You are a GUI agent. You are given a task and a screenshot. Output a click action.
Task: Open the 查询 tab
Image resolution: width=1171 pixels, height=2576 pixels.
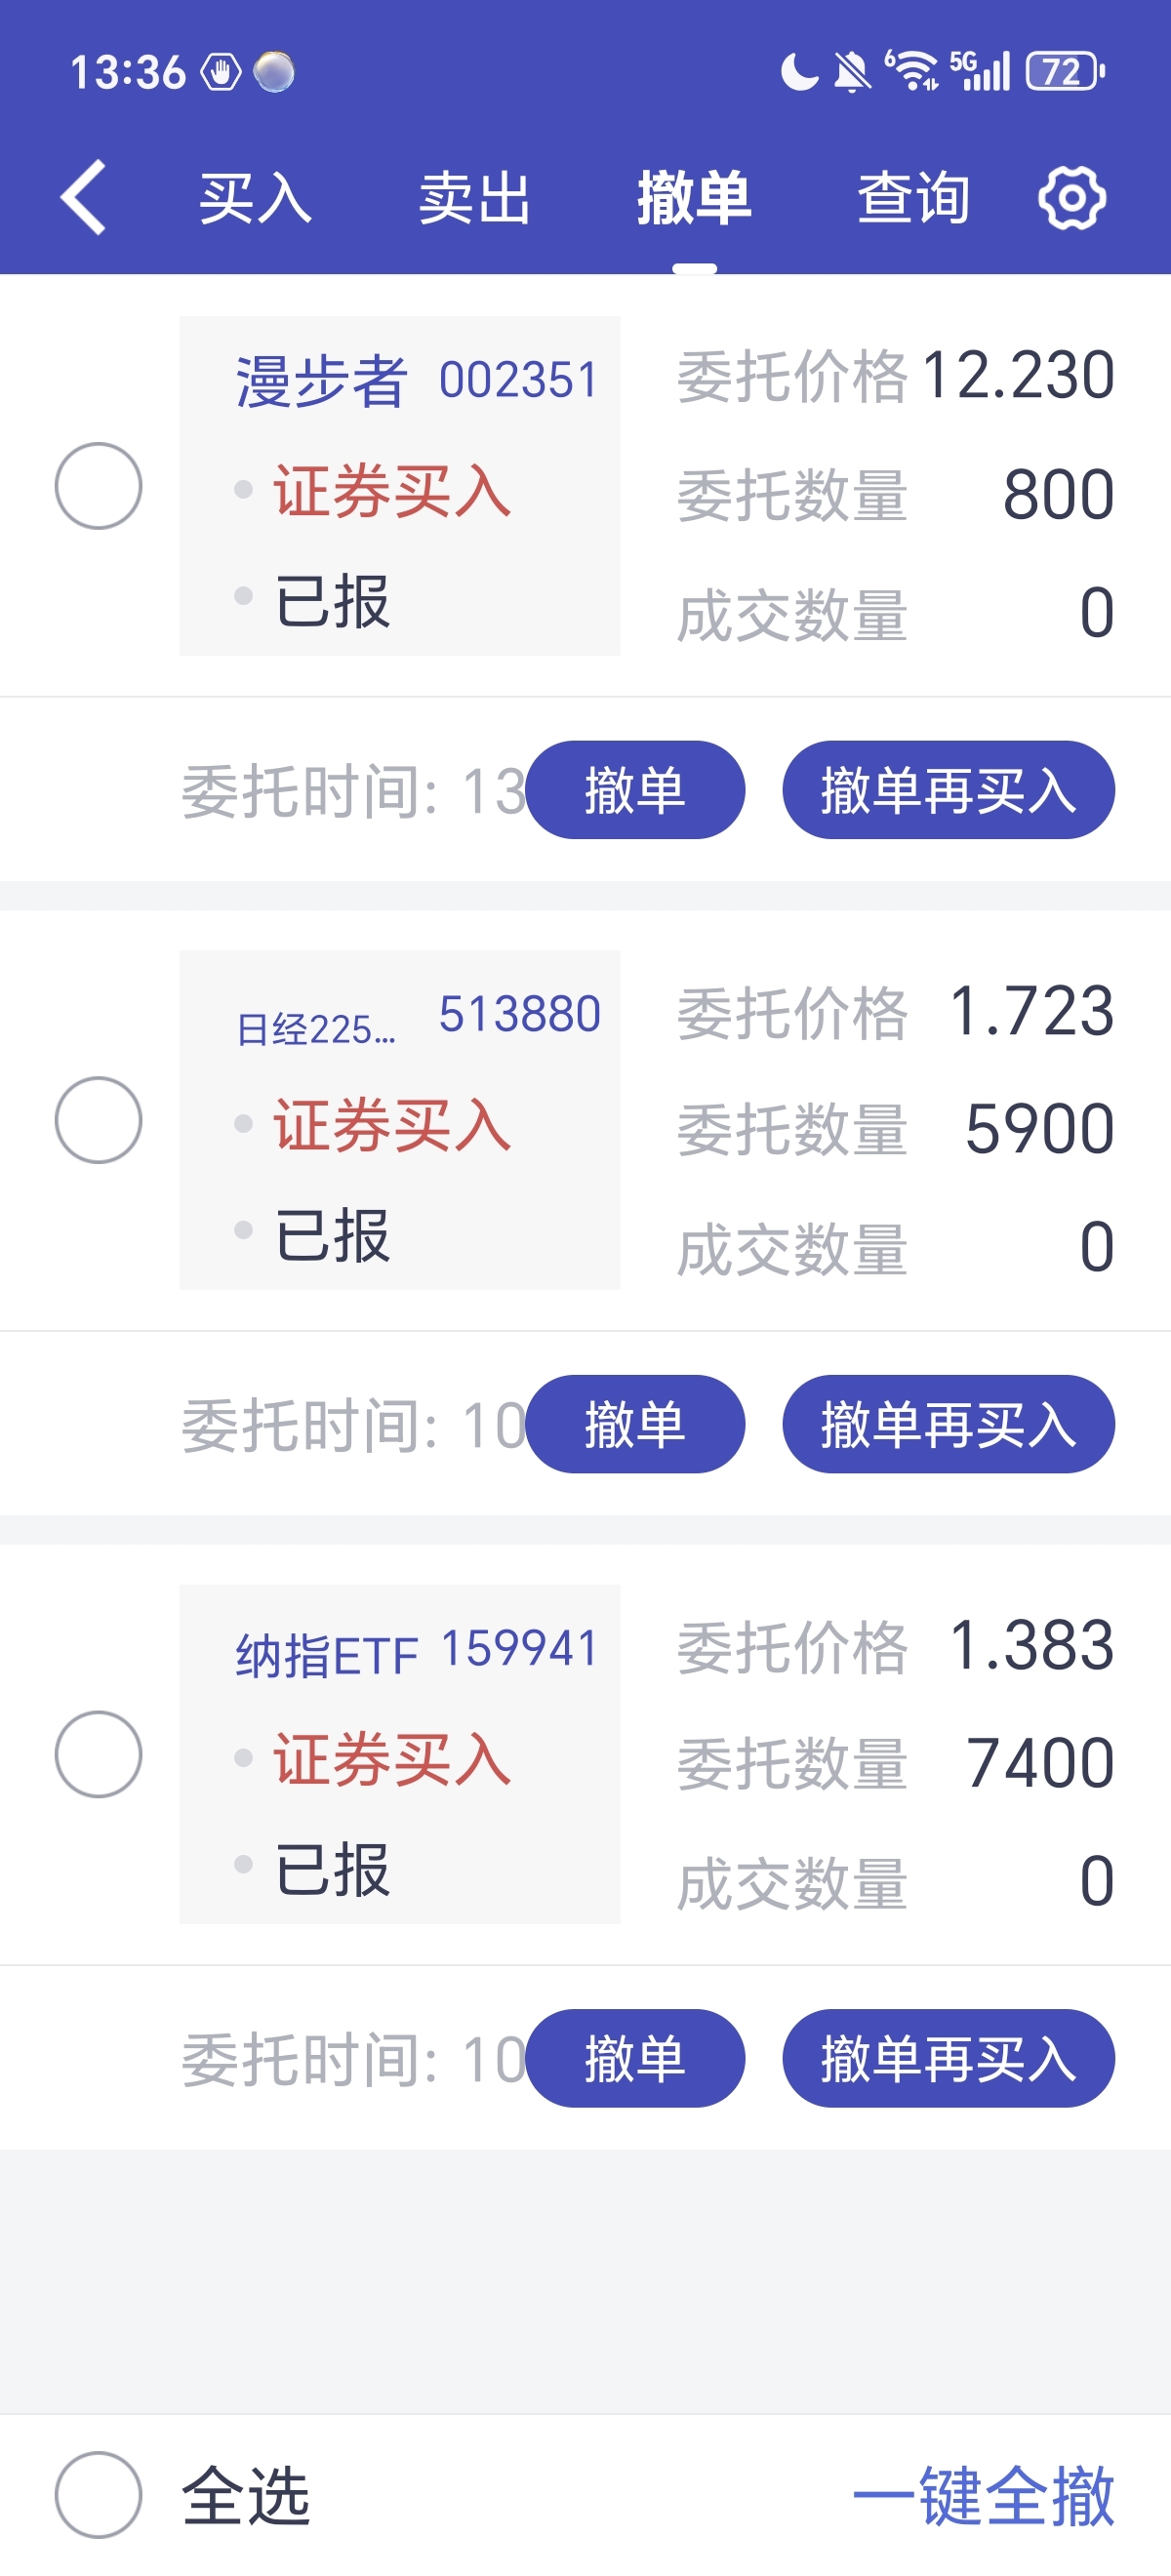click(x=913, y=198)
